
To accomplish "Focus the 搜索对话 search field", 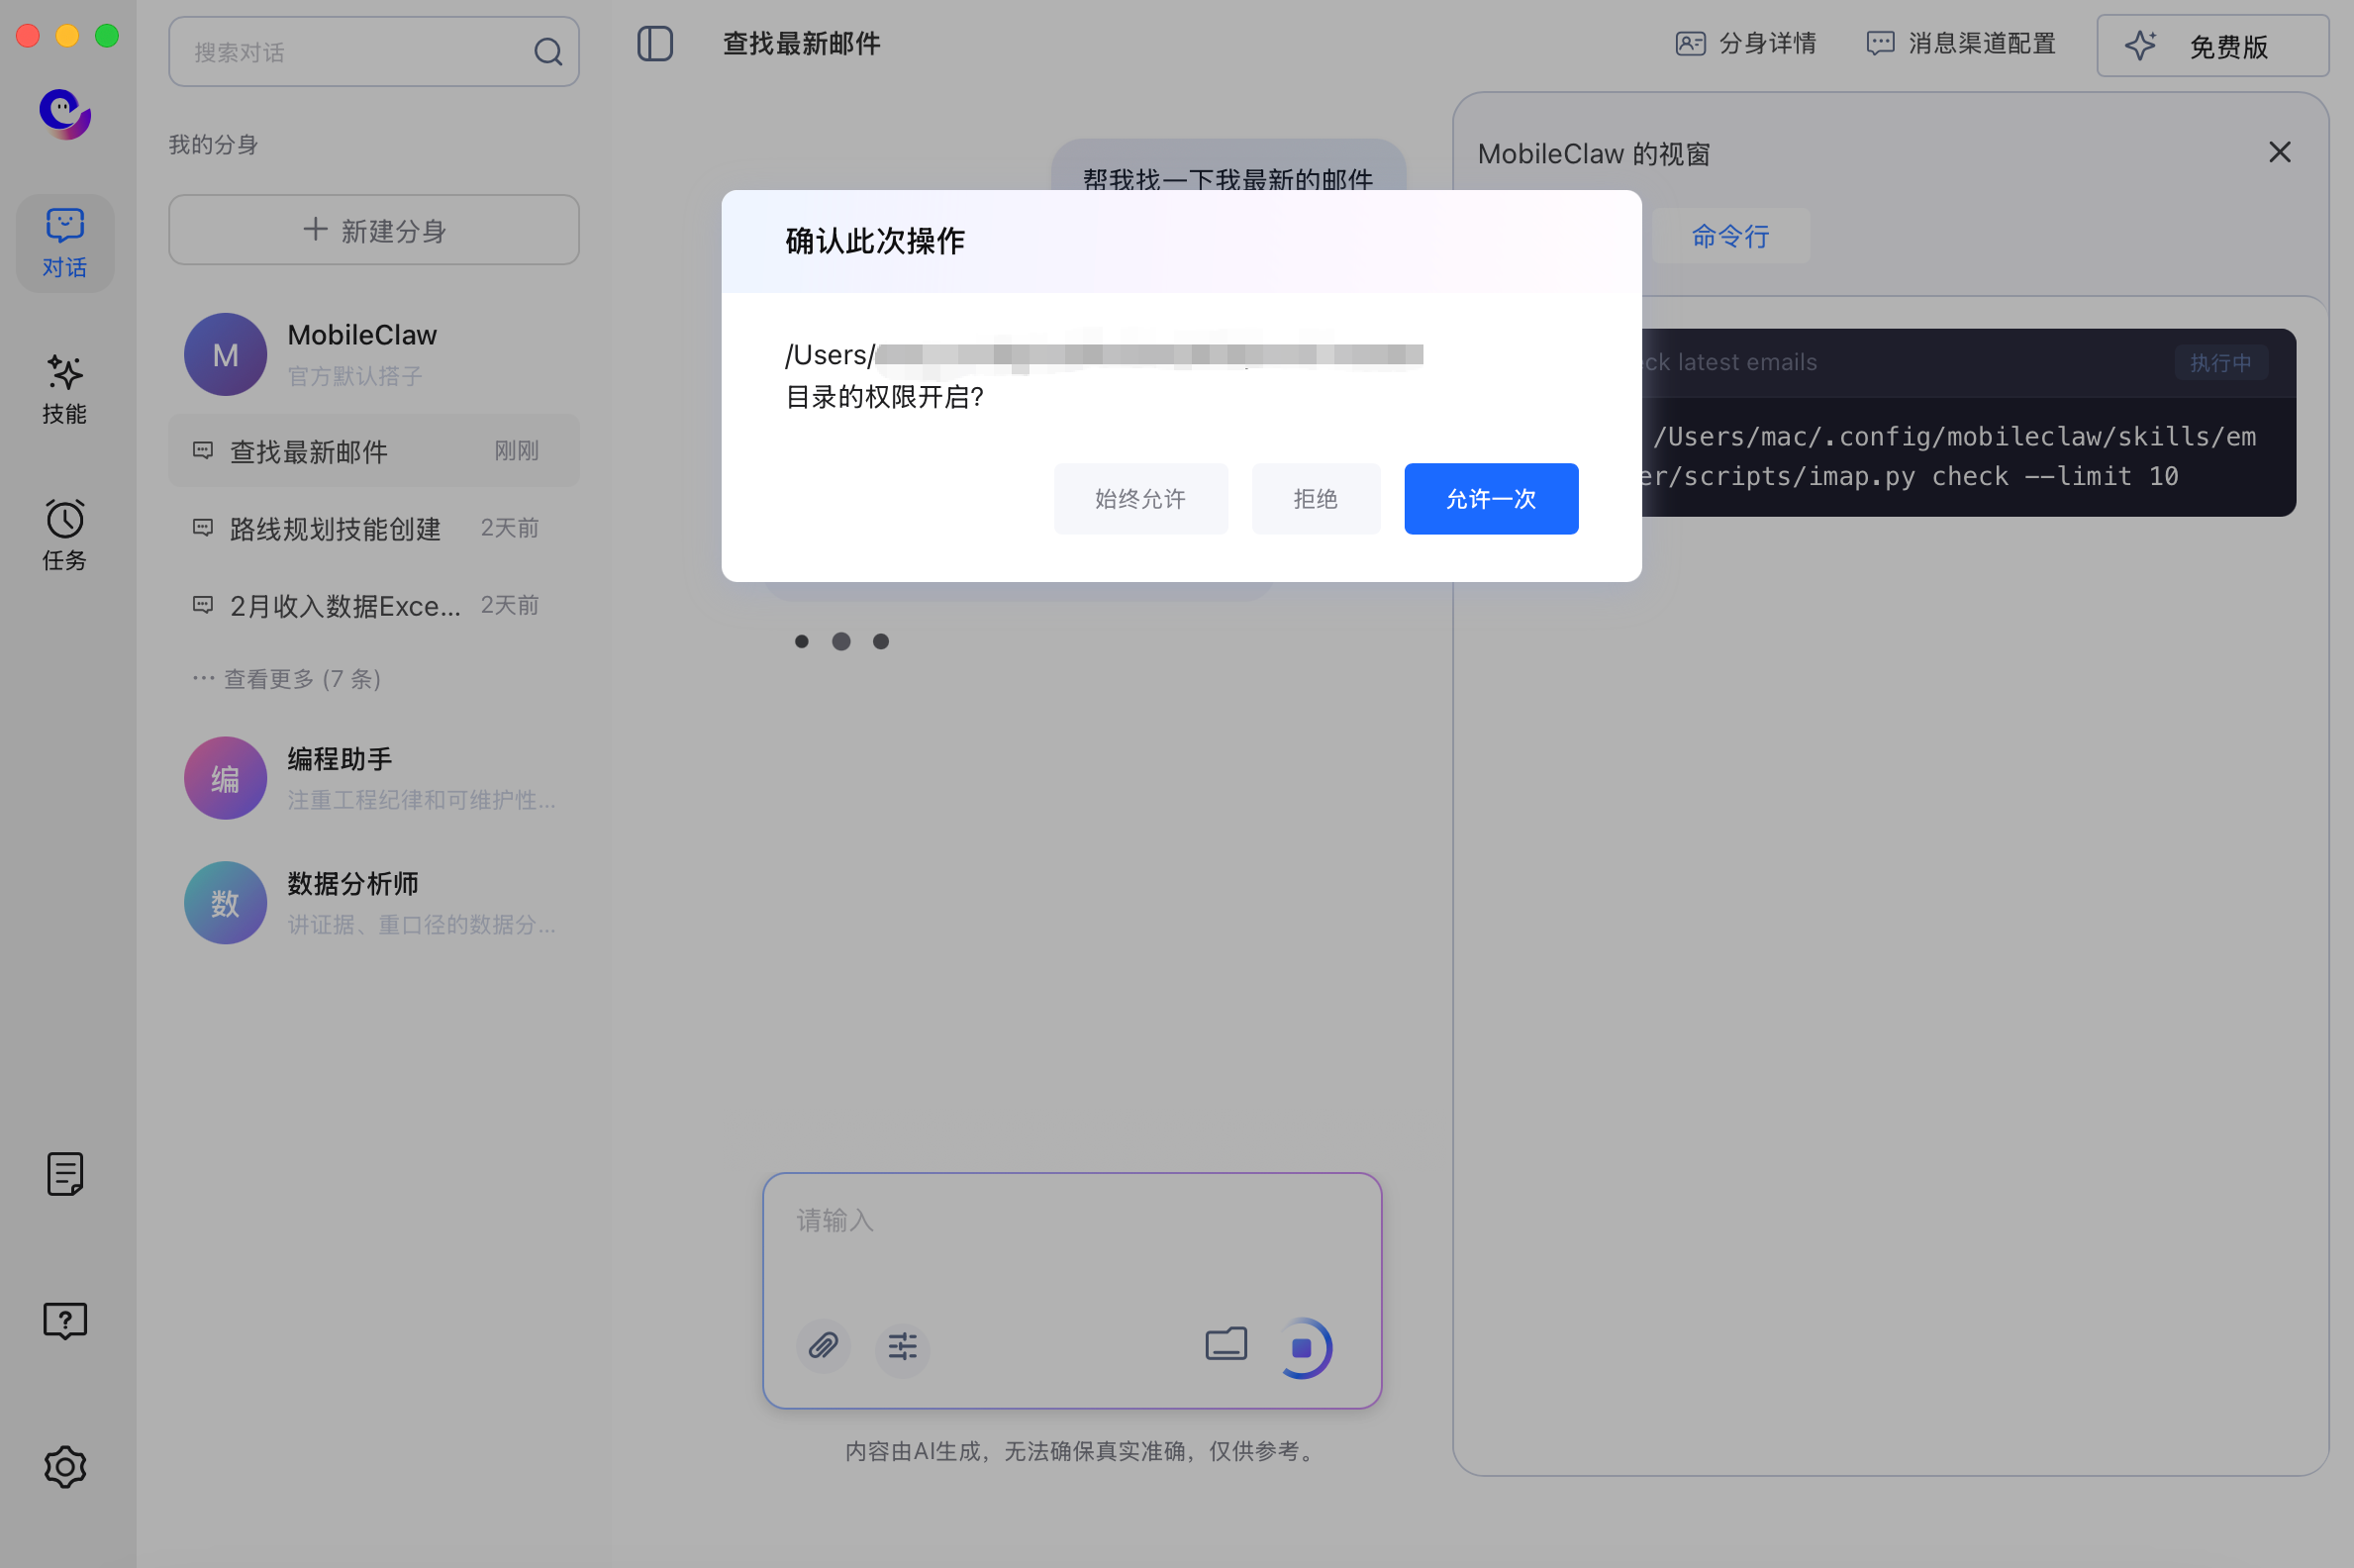I will coord(374,52).
